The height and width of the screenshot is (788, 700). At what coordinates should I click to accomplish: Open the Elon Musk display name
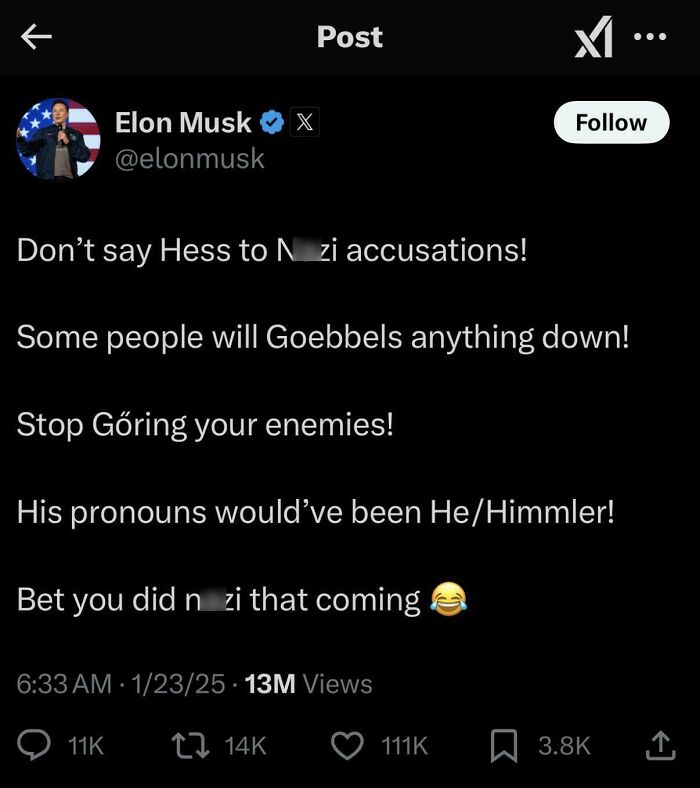pos(183,122)
